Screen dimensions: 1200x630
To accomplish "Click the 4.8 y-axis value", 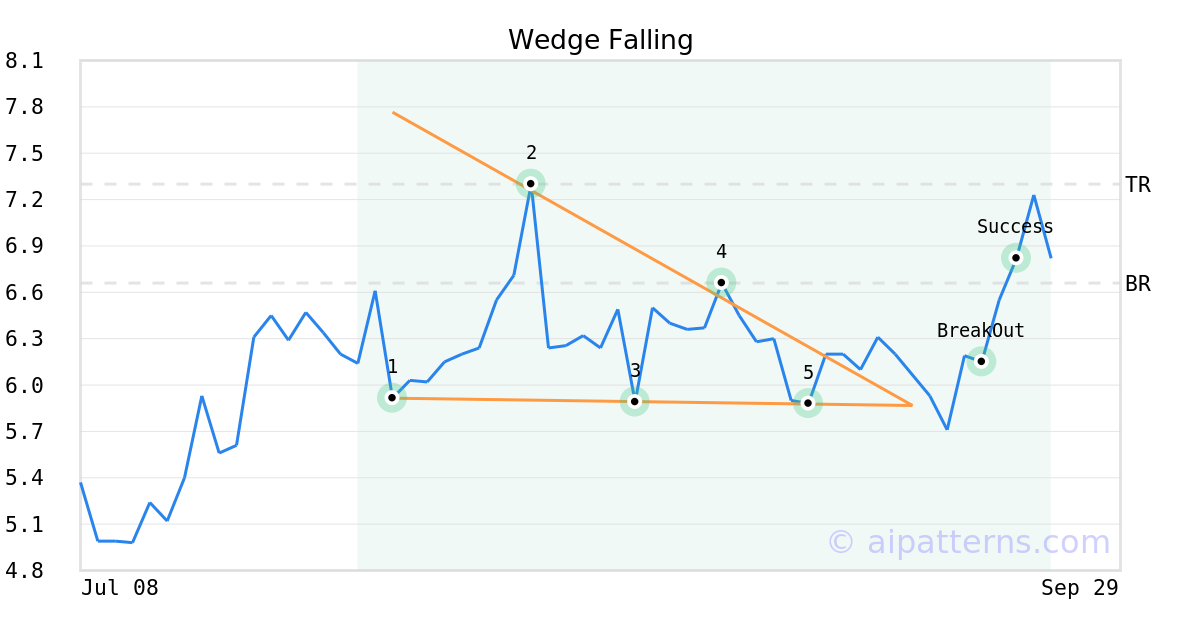I will click(x=24, y=571).
